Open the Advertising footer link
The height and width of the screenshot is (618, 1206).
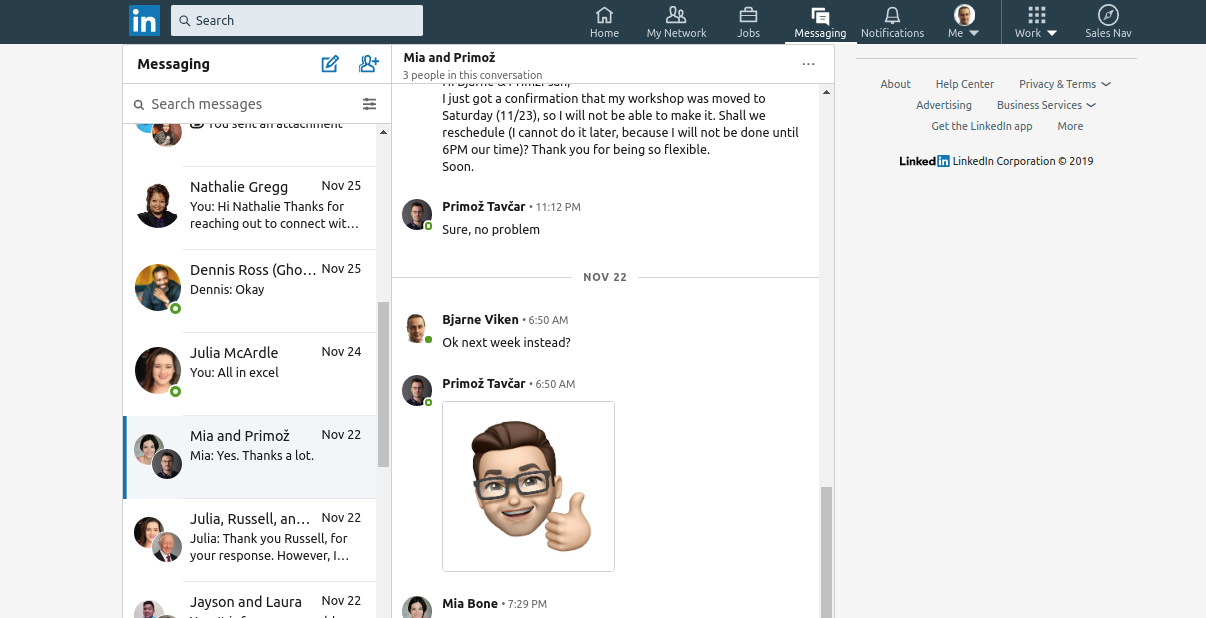[x=944, y=105]
